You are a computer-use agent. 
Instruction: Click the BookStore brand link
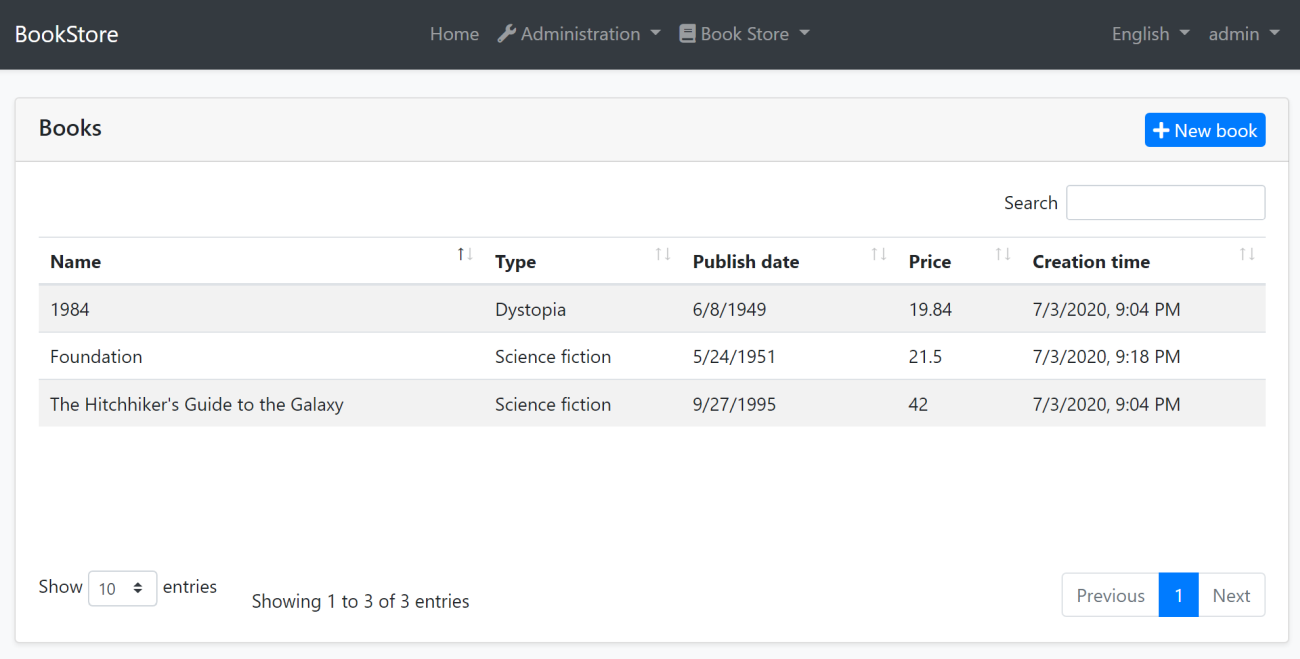(x=66, y=34)
